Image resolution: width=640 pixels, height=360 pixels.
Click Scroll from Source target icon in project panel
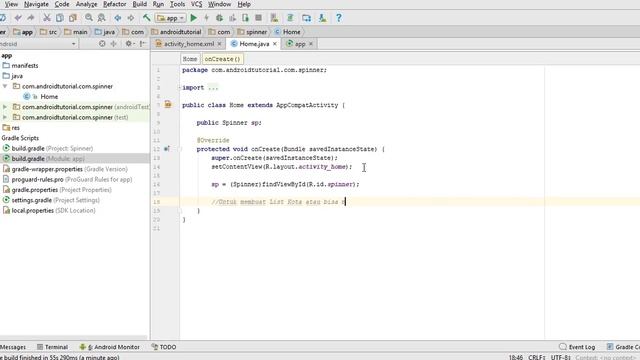click(x=102, y=44)
